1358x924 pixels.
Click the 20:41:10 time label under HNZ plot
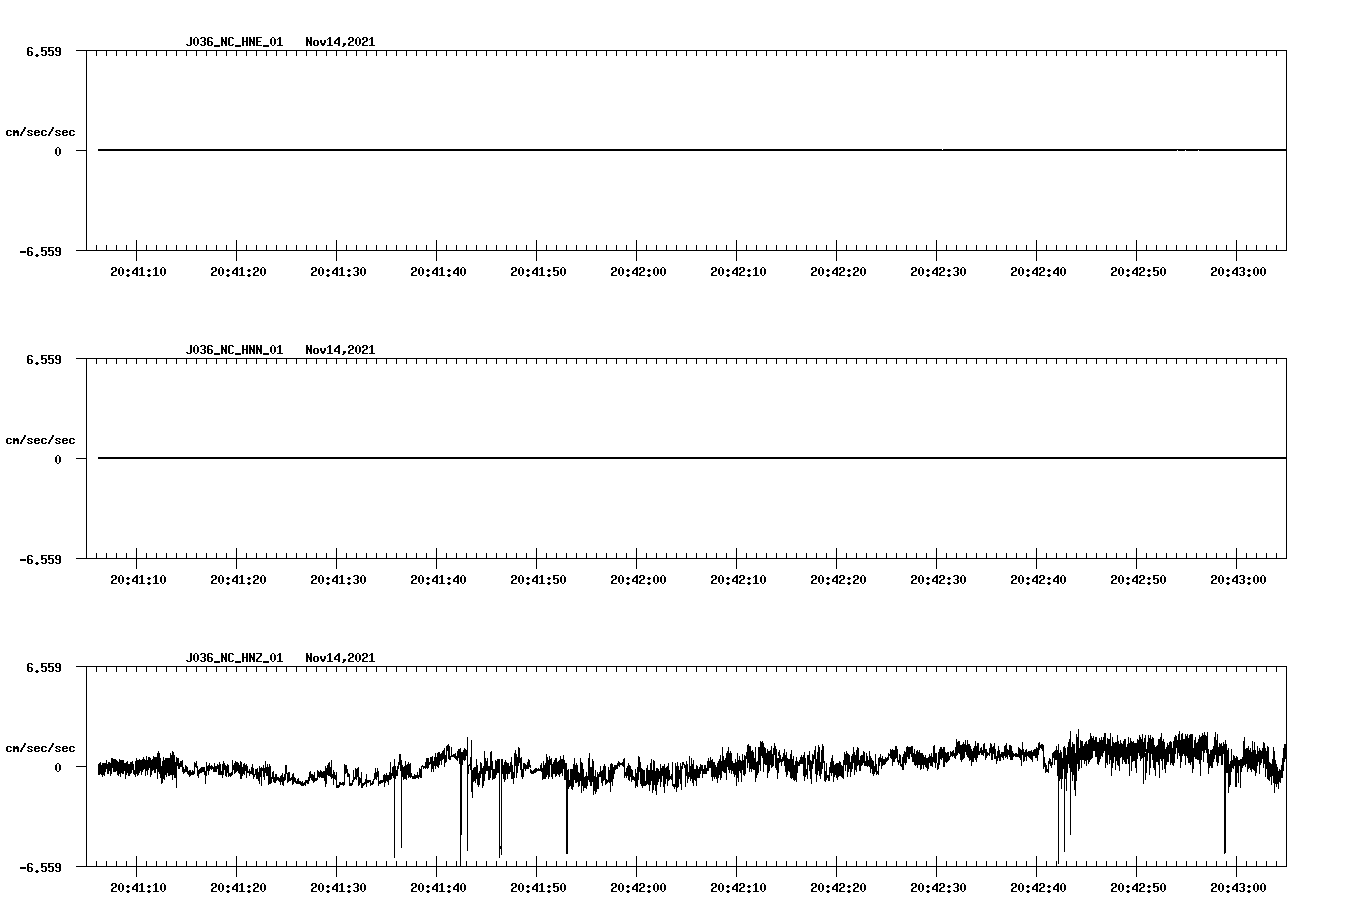pos(138,888)
